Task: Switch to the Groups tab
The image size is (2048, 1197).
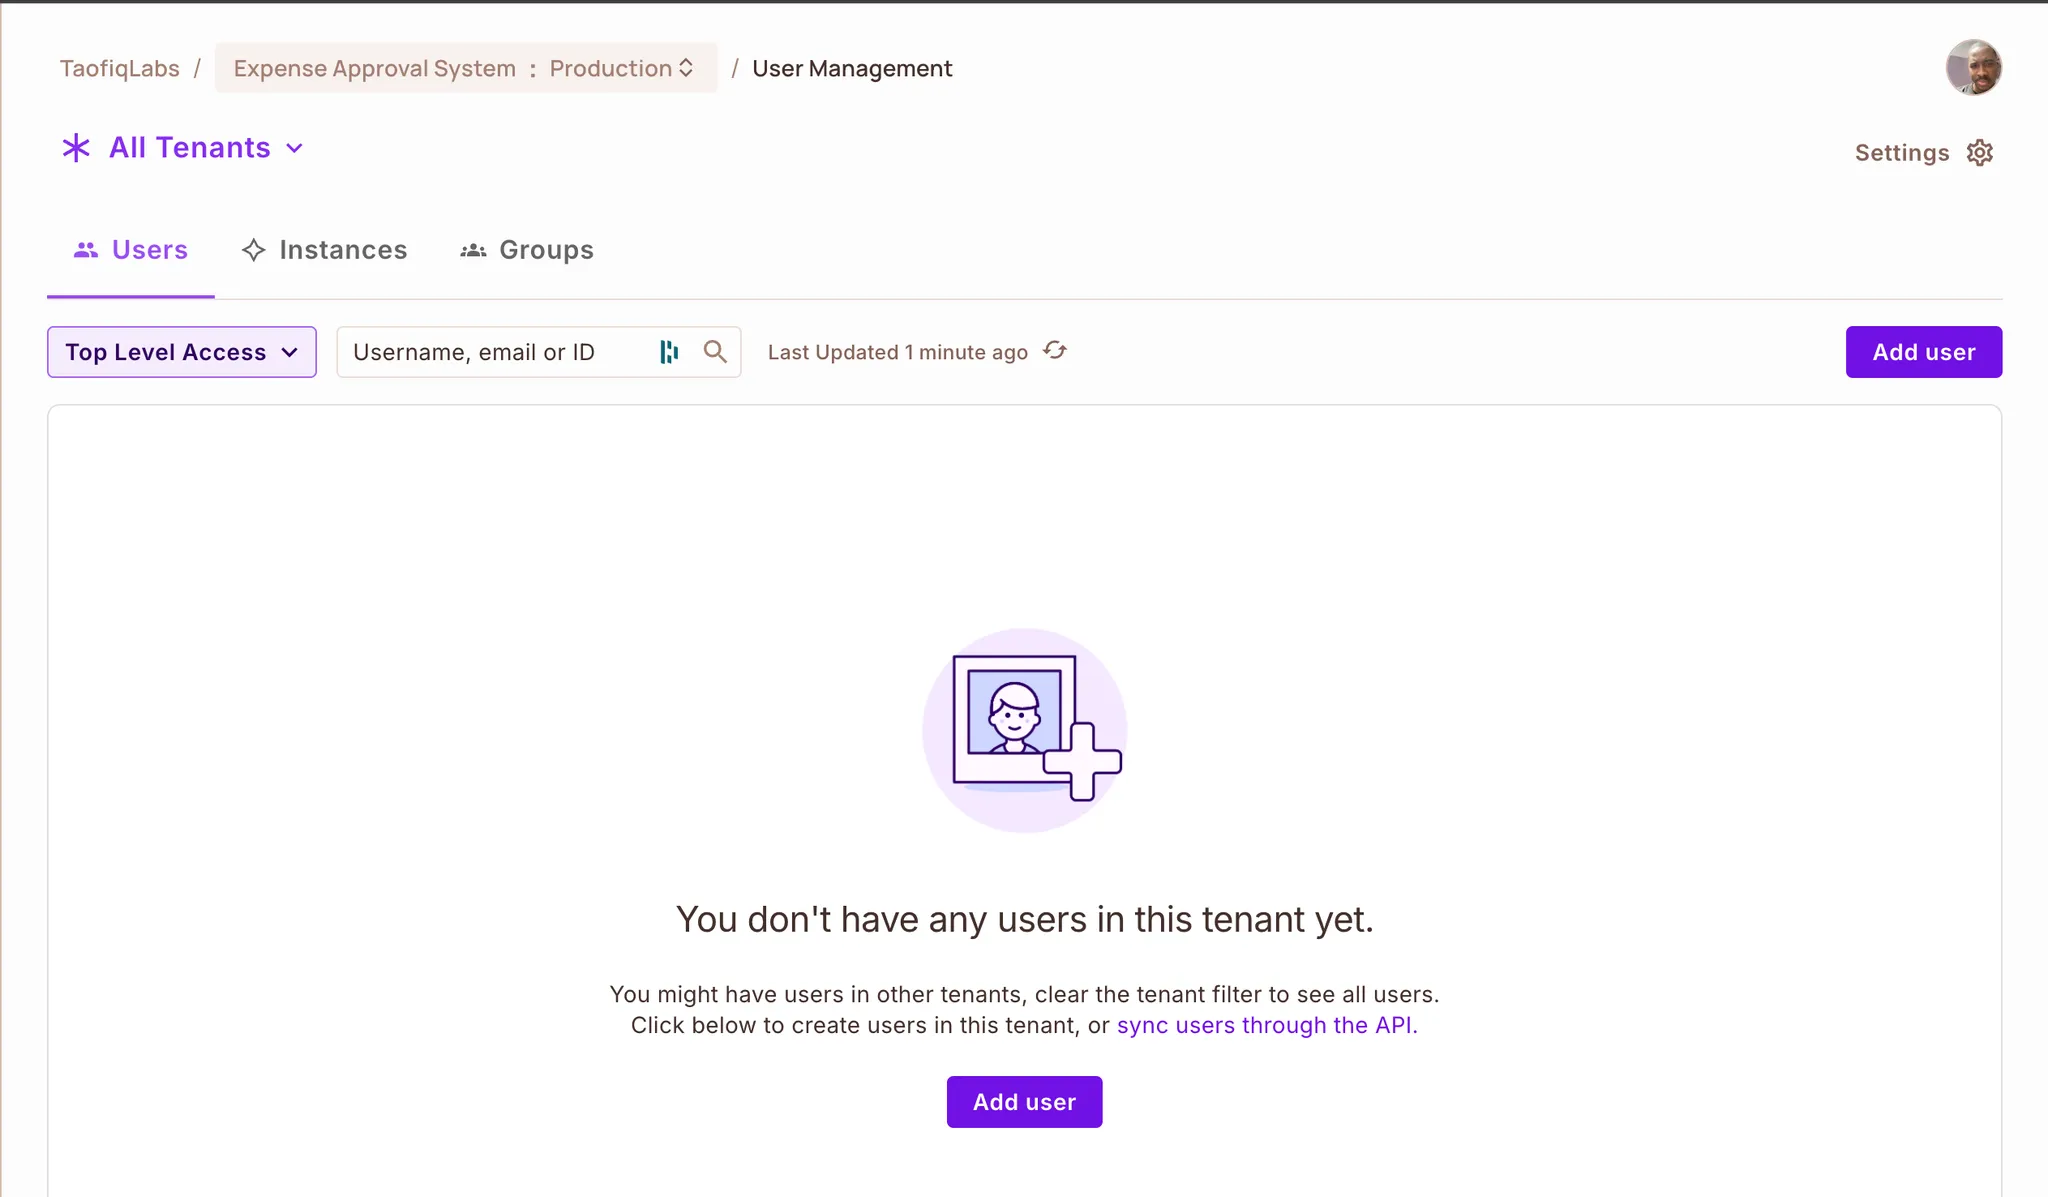Action: coord(546,250)
